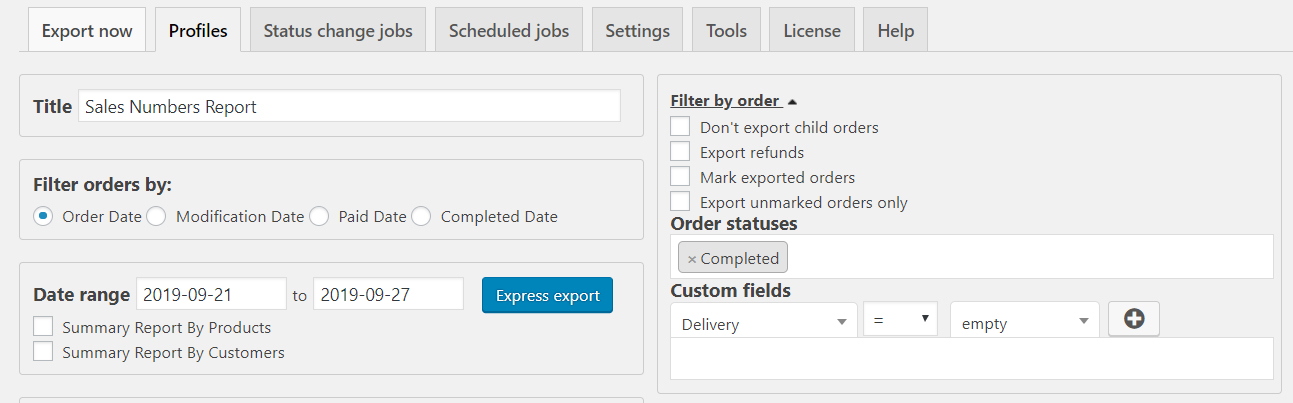Screen dimensions: 1293x403
Task: Enable Summary Report By Customers
Action: click(x=44, y=352)
